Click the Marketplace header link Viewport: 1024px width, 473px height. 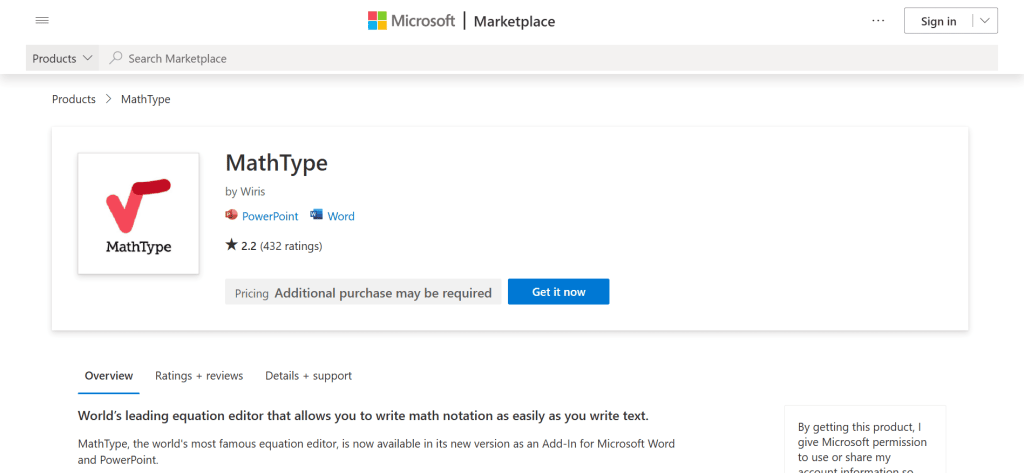[x=514, y=21]
